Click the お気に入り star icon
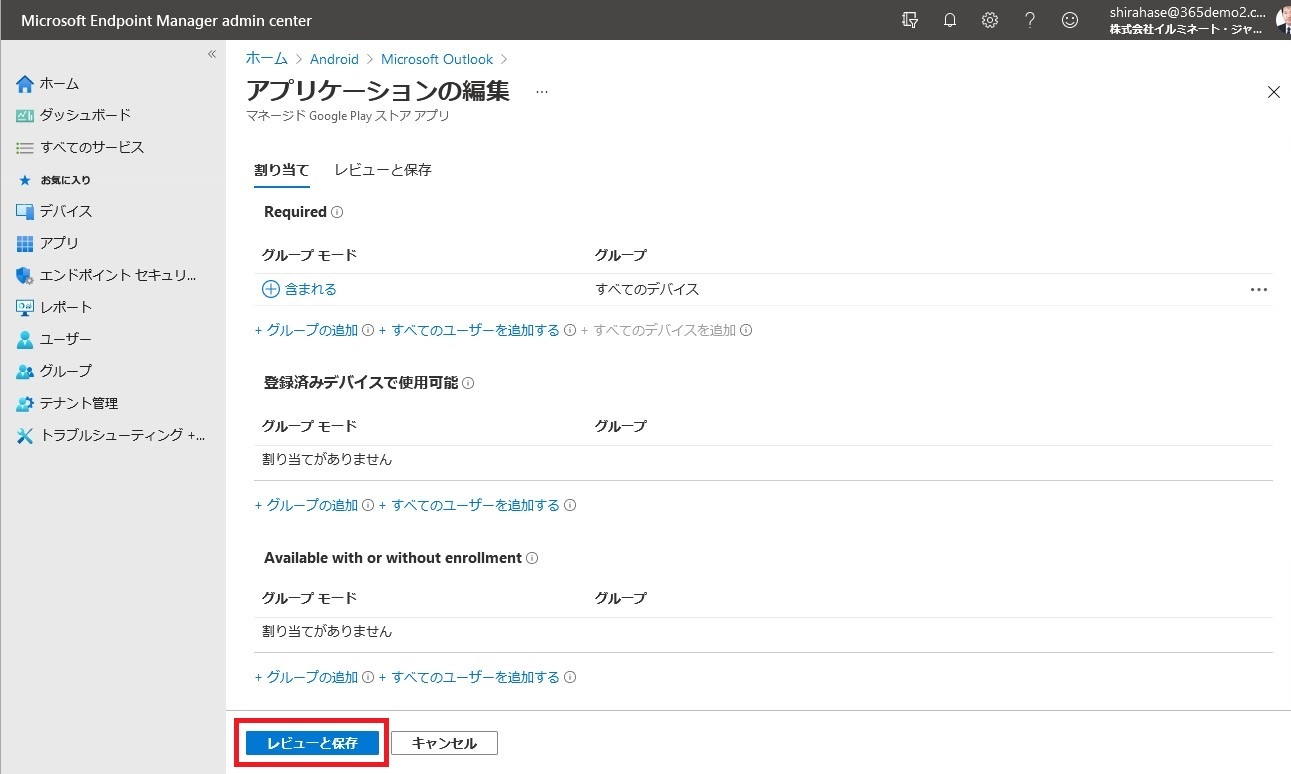The image size is (1291, 774). click(25, 180)
